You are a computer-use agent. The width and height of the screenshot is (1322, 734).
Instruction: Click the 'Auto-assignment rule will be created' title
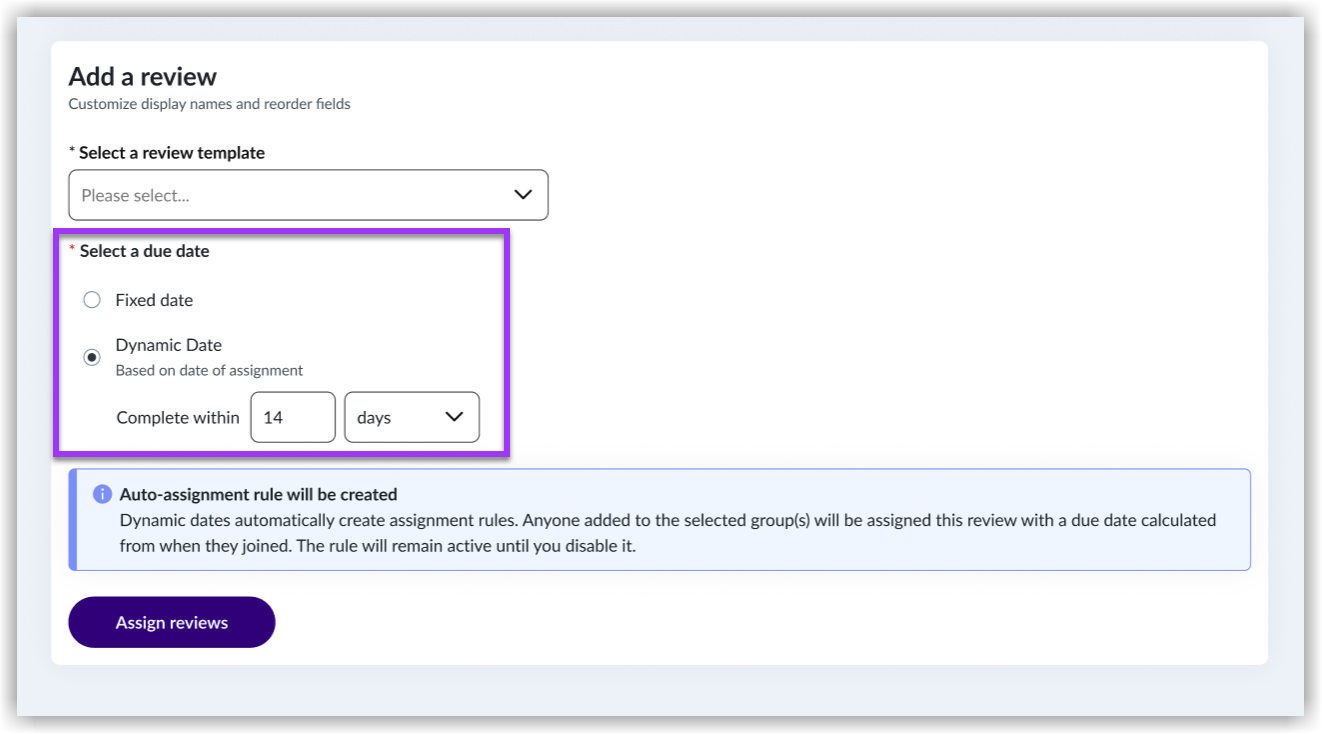tap(258, 494)
